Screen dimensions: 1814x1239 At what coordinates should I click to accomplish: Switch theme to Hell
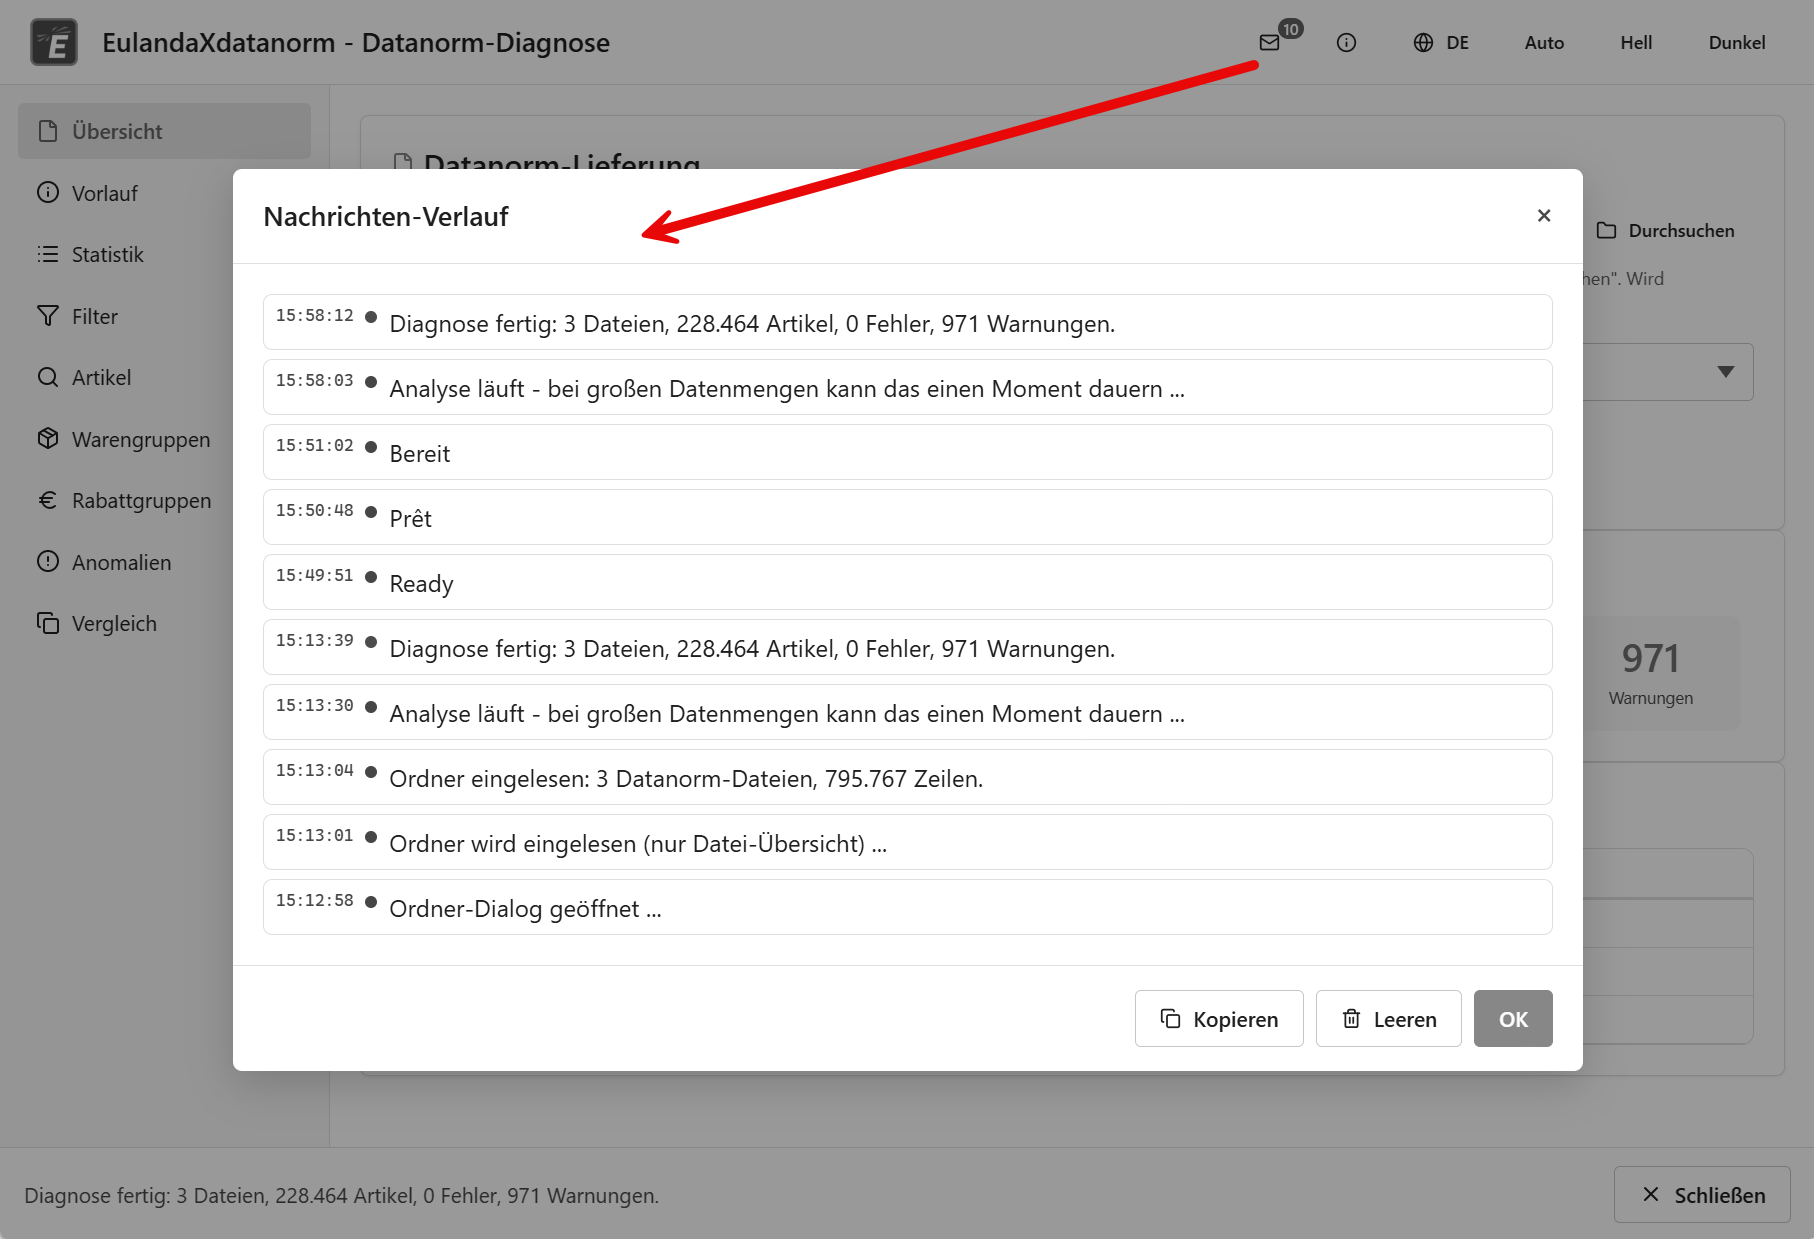pyautogui.click(x=1636, y=42)
